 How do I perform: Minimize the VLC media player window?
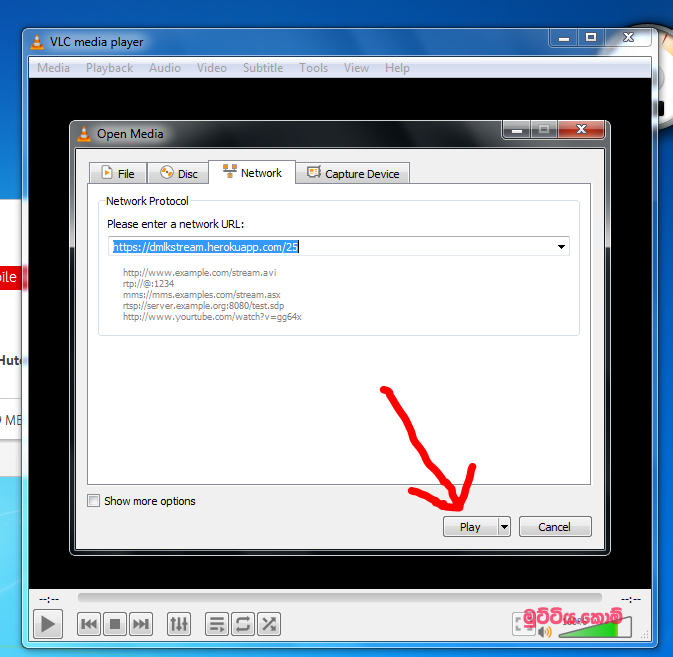click(x=564, y=37)
